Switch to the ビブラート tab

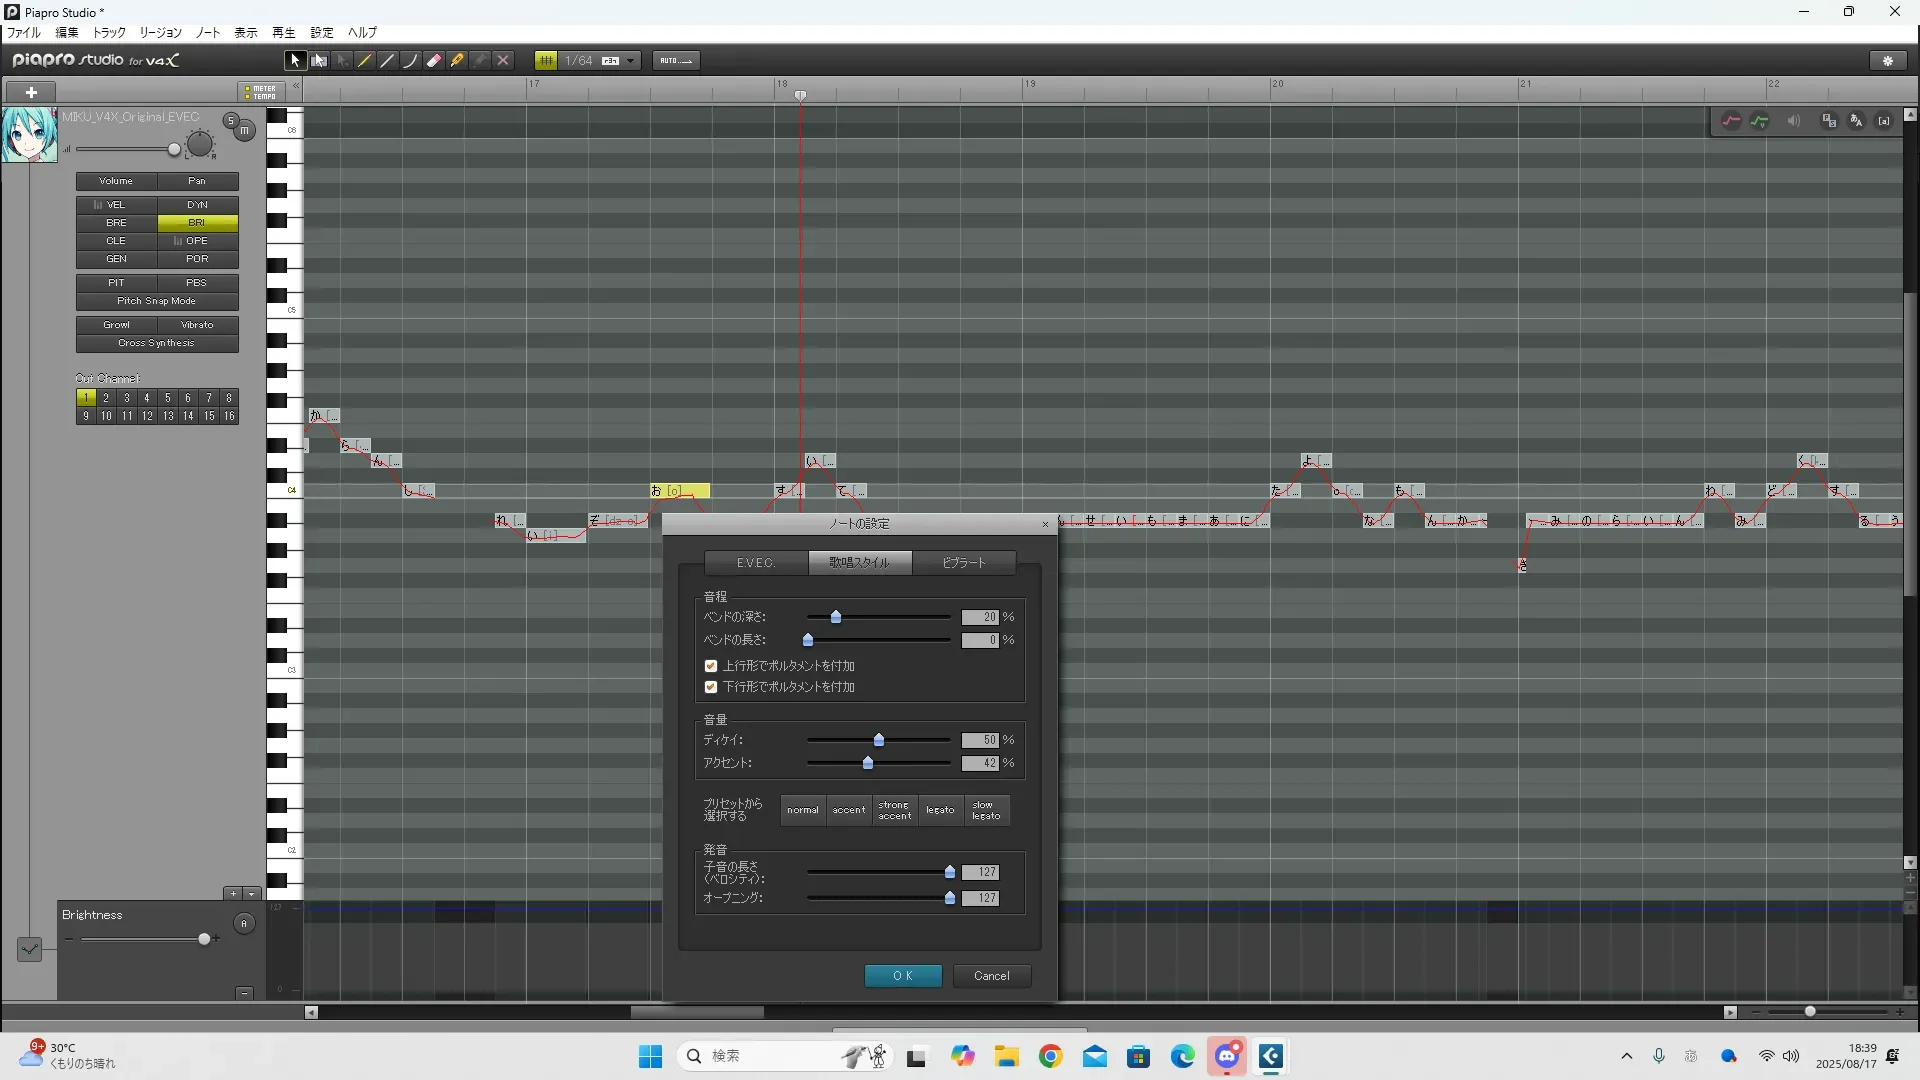[x=964, y=563]
